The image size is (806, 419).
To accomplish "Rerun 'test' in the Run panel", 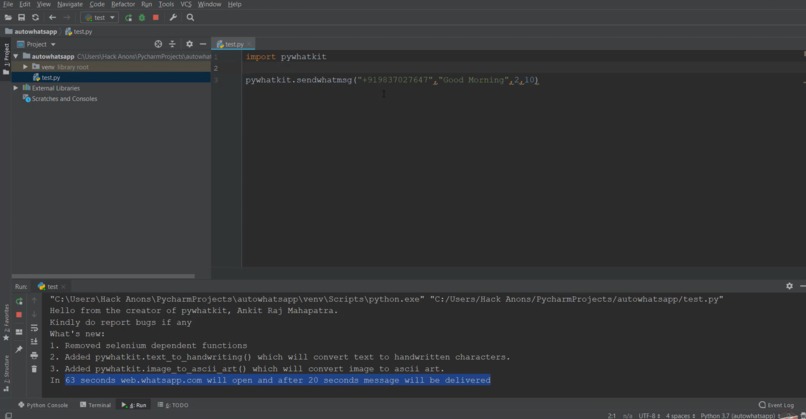I will [x=19, y=301].
